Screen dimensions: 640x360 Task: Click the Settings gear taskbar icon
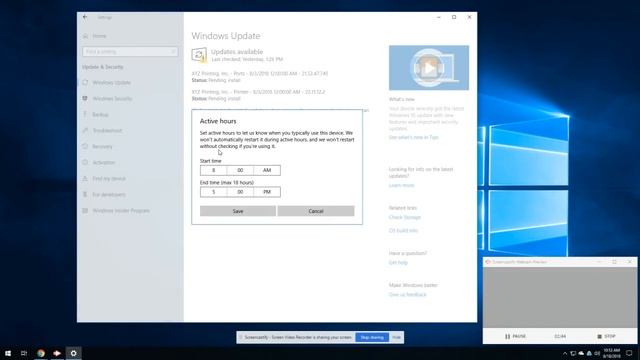click(73, 353)
